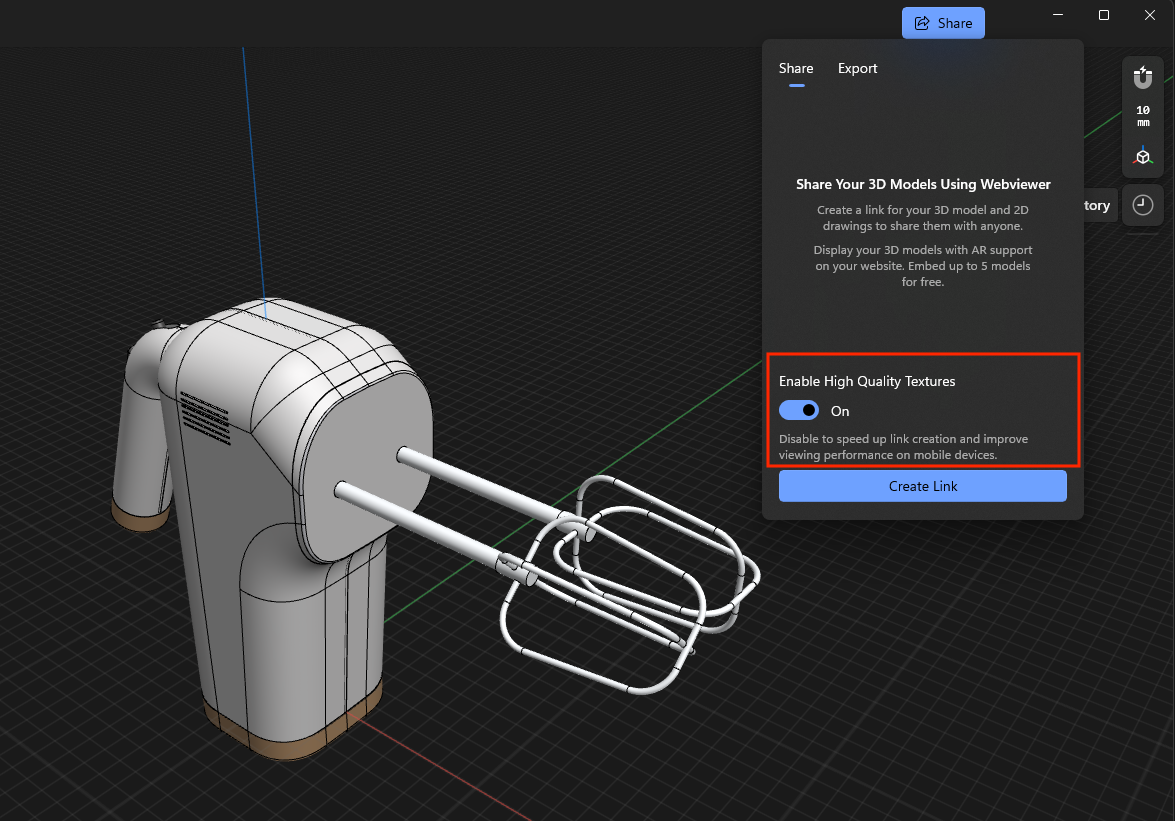Click the 10 mm grid size value
The image size is (1175, 821).
point(1143,115)
